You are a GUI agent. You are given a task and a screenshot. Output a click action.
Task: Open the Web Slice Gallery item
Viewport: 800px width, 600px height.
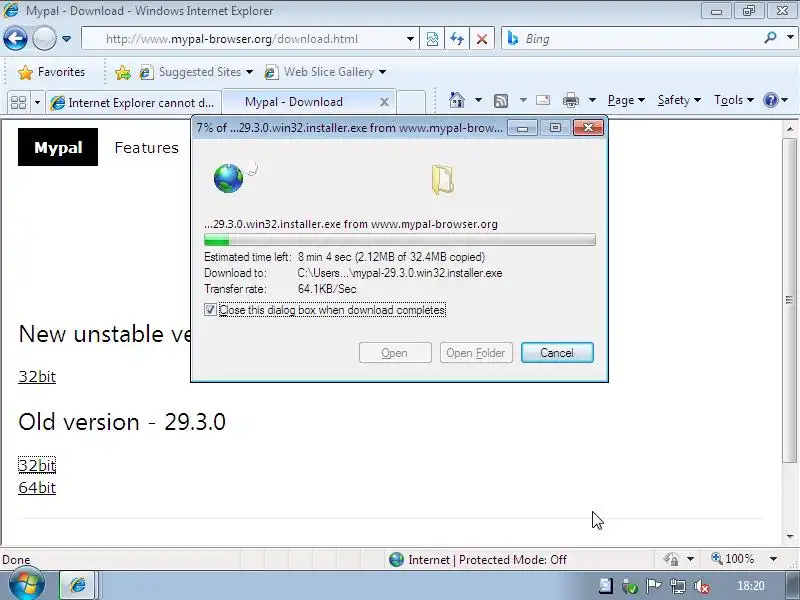325,72
